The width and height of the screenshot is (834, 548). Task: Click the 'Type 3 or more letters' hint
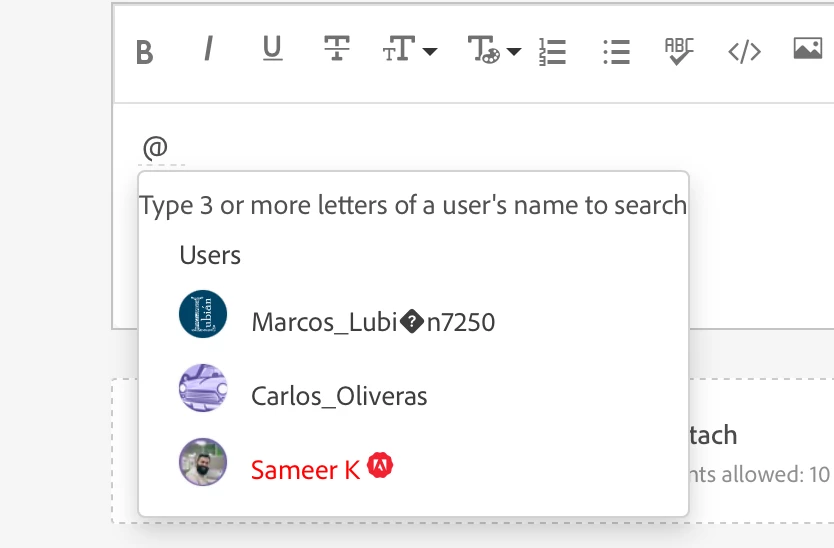point(413,206)
